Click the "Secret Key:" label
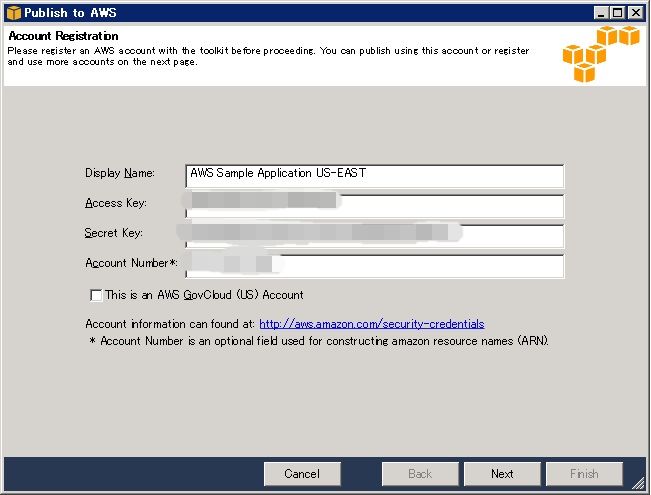Viewport: 651px width, 495px height. 114,233
